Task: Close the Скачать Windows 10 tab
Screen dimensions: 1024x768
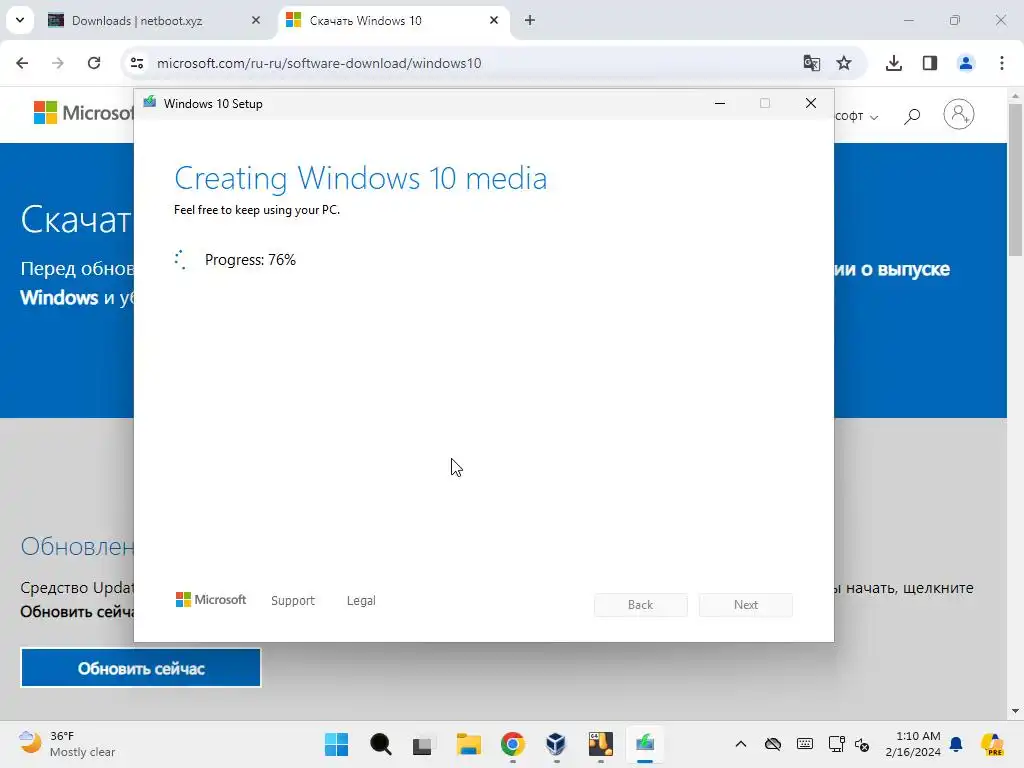Action: point(494,20)
